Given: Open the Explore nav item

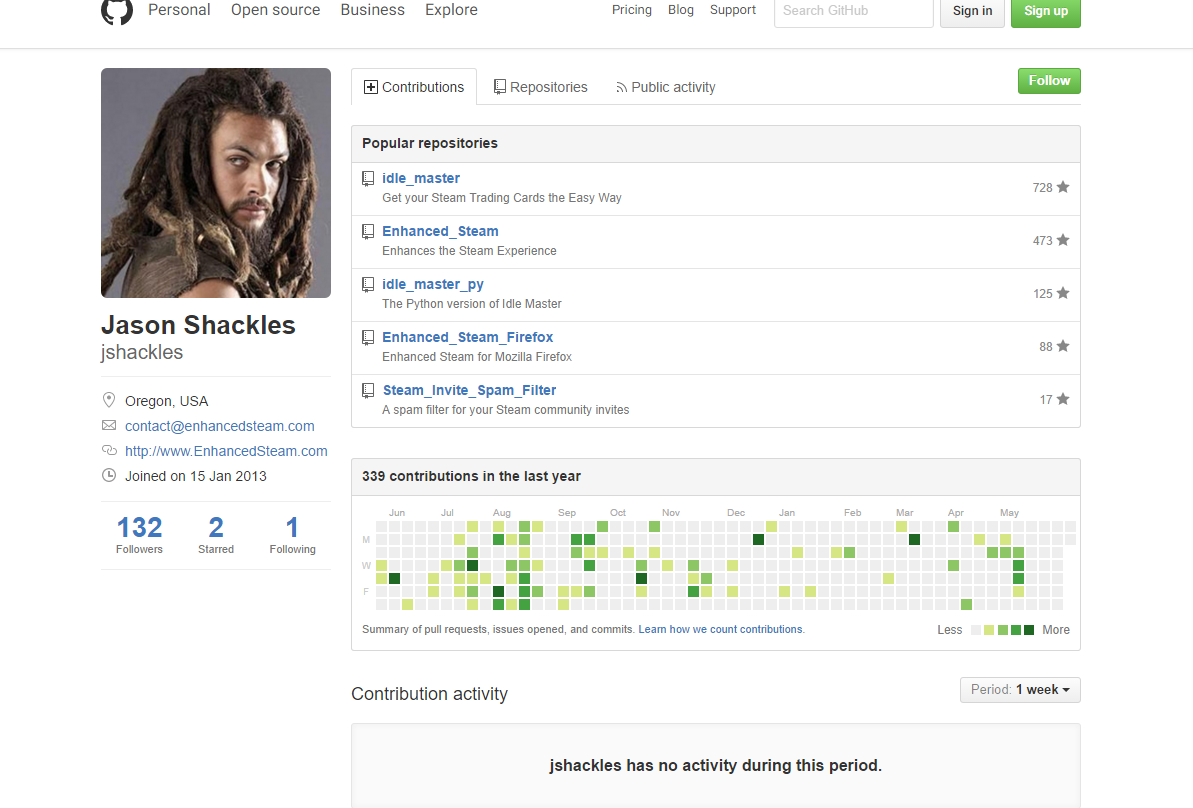Looking at the screenshot, I should [x=451, y=10].
